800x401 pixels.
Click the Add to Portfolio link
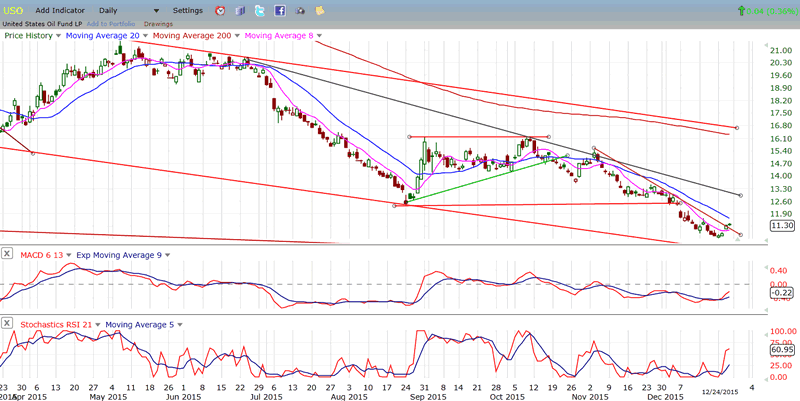112,23
